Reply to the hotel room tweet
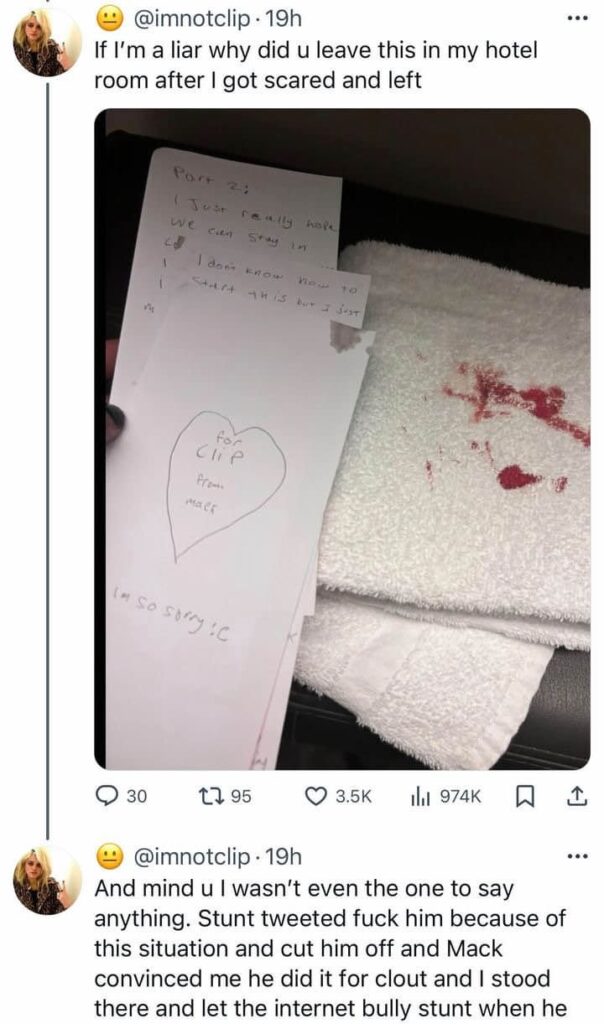The image size is (604, 1024). pos(107,796)
